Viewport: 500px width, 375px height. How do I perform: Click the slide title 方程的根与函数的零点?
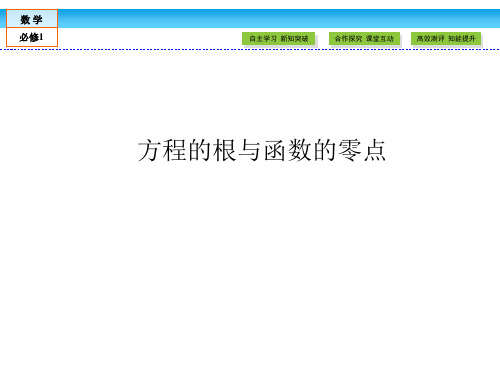[262, 151]
